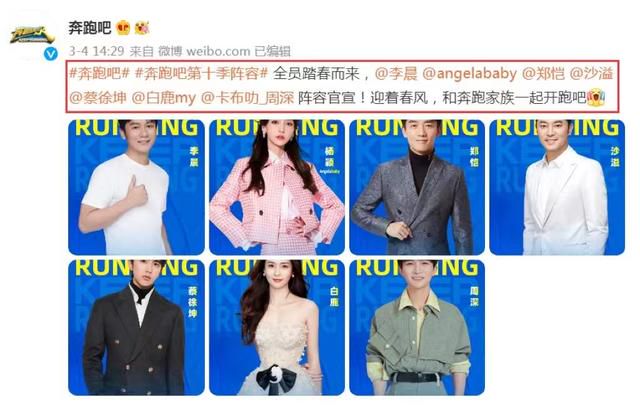View the 沙溢 poster in white suit
640x414 pixels.
(557, 187)
